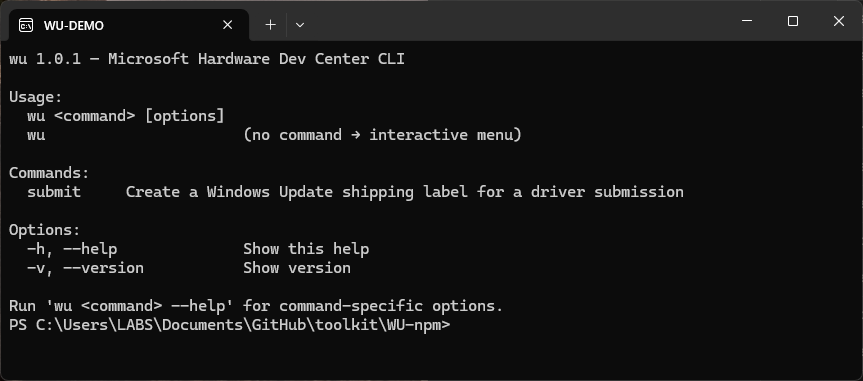Expand the new tab profiles dropdown chevron
The image size is (863, 381).
point(300,25)
